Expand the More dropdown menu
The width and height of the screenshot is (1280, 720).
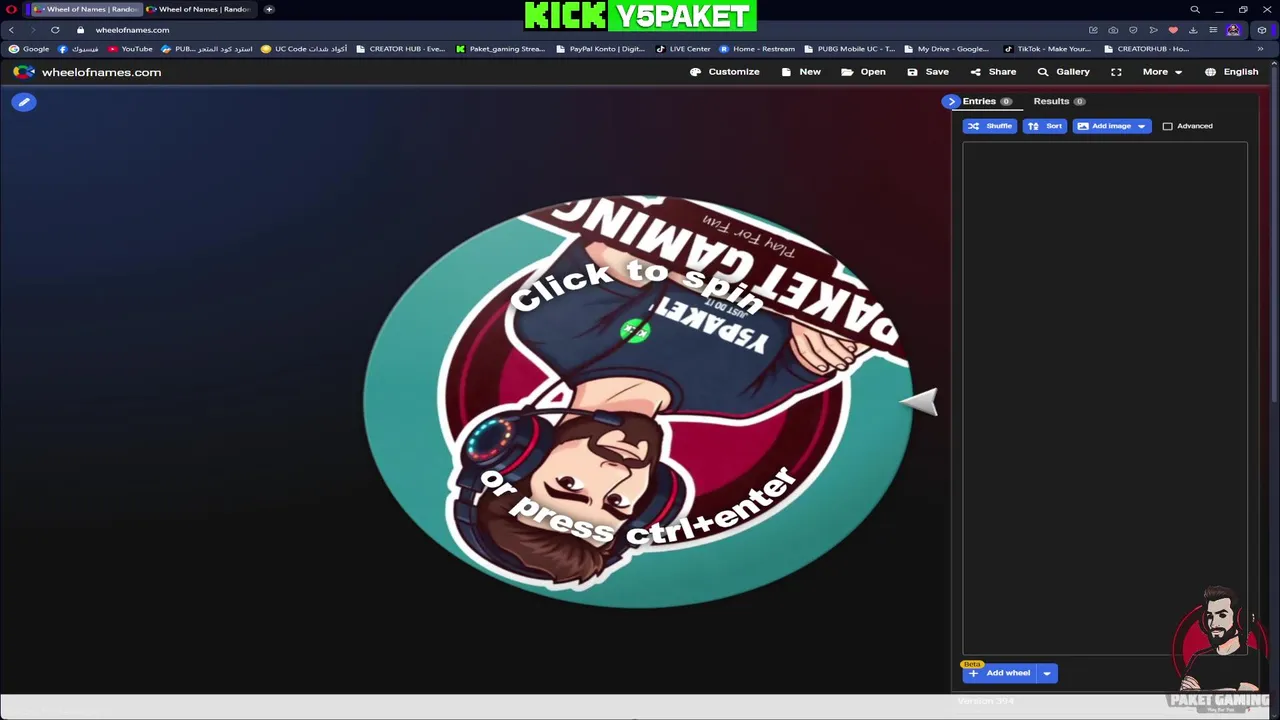point(1162,72)
